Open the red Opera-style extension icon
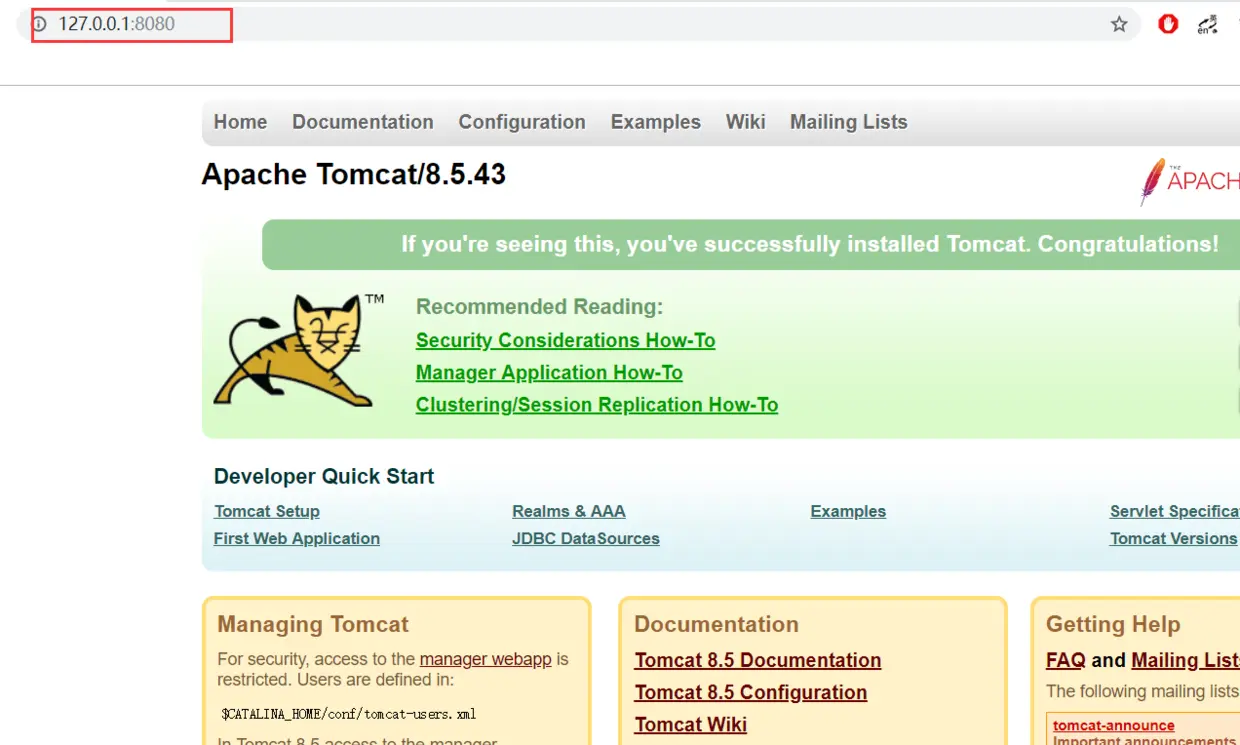The height and width of the screenshot is (745, 1240). (1168, 24)
